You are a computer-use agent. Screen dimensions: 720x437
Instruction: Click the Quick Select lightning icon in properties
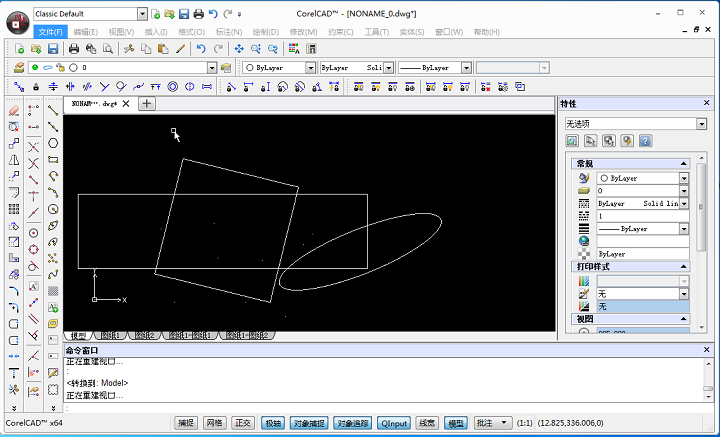(627, 140)
